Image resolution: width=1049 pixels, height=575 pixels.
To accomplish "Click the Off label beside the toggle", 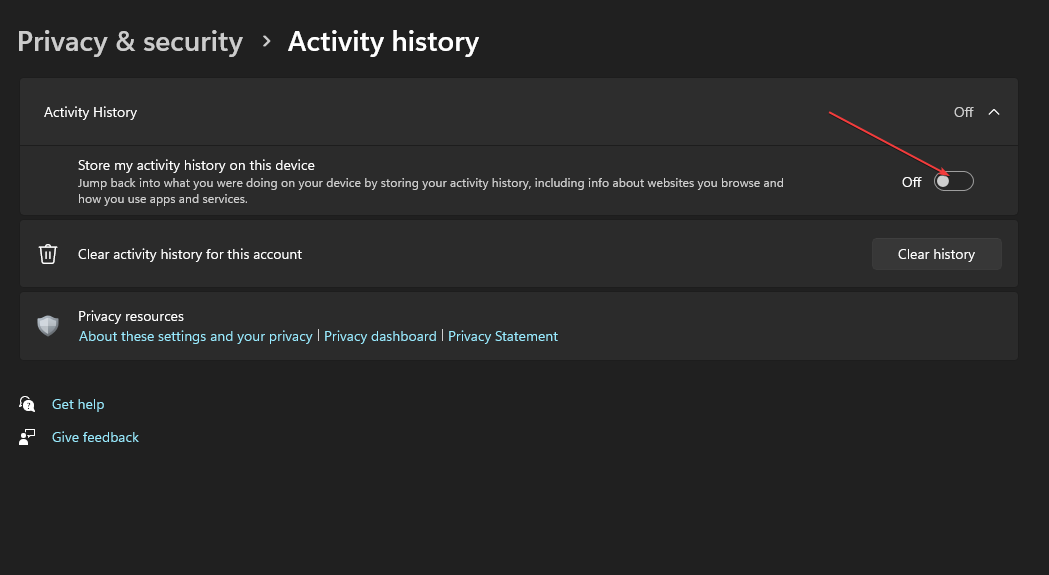I will click(911, 182).
